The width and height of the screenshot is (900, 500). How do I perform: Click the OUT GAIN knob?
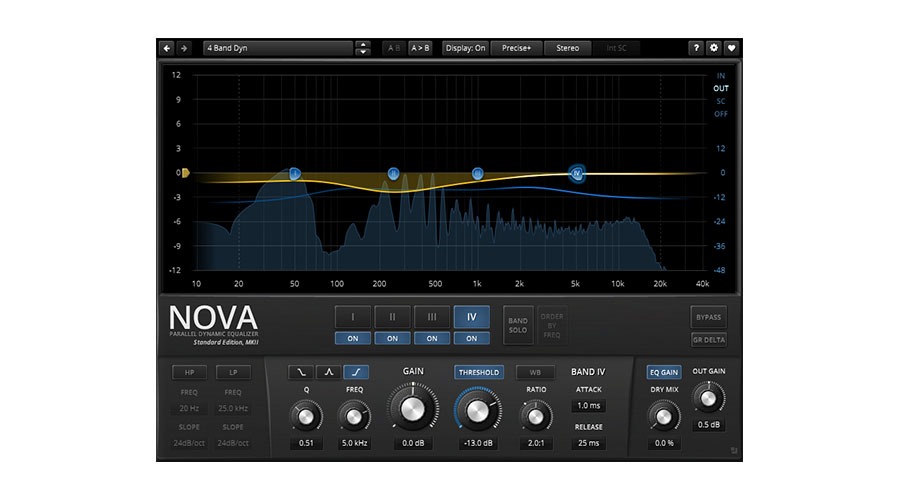[x=709, y=398]
